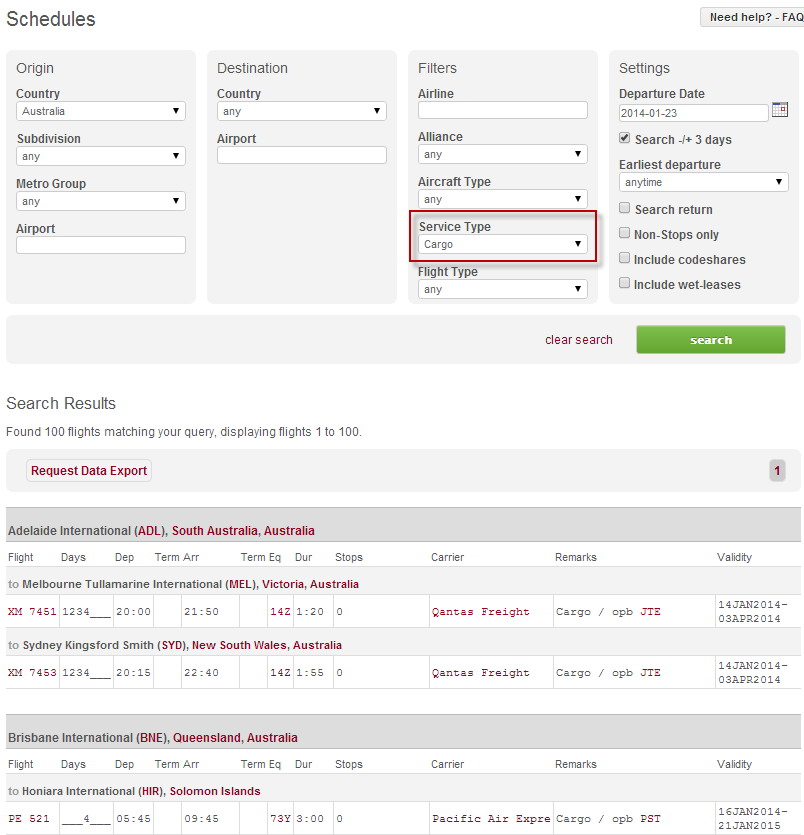The width and height of the screenshot is (804, 835).
Task: Enable Include wet-leases checkbox
Action: 625,284
